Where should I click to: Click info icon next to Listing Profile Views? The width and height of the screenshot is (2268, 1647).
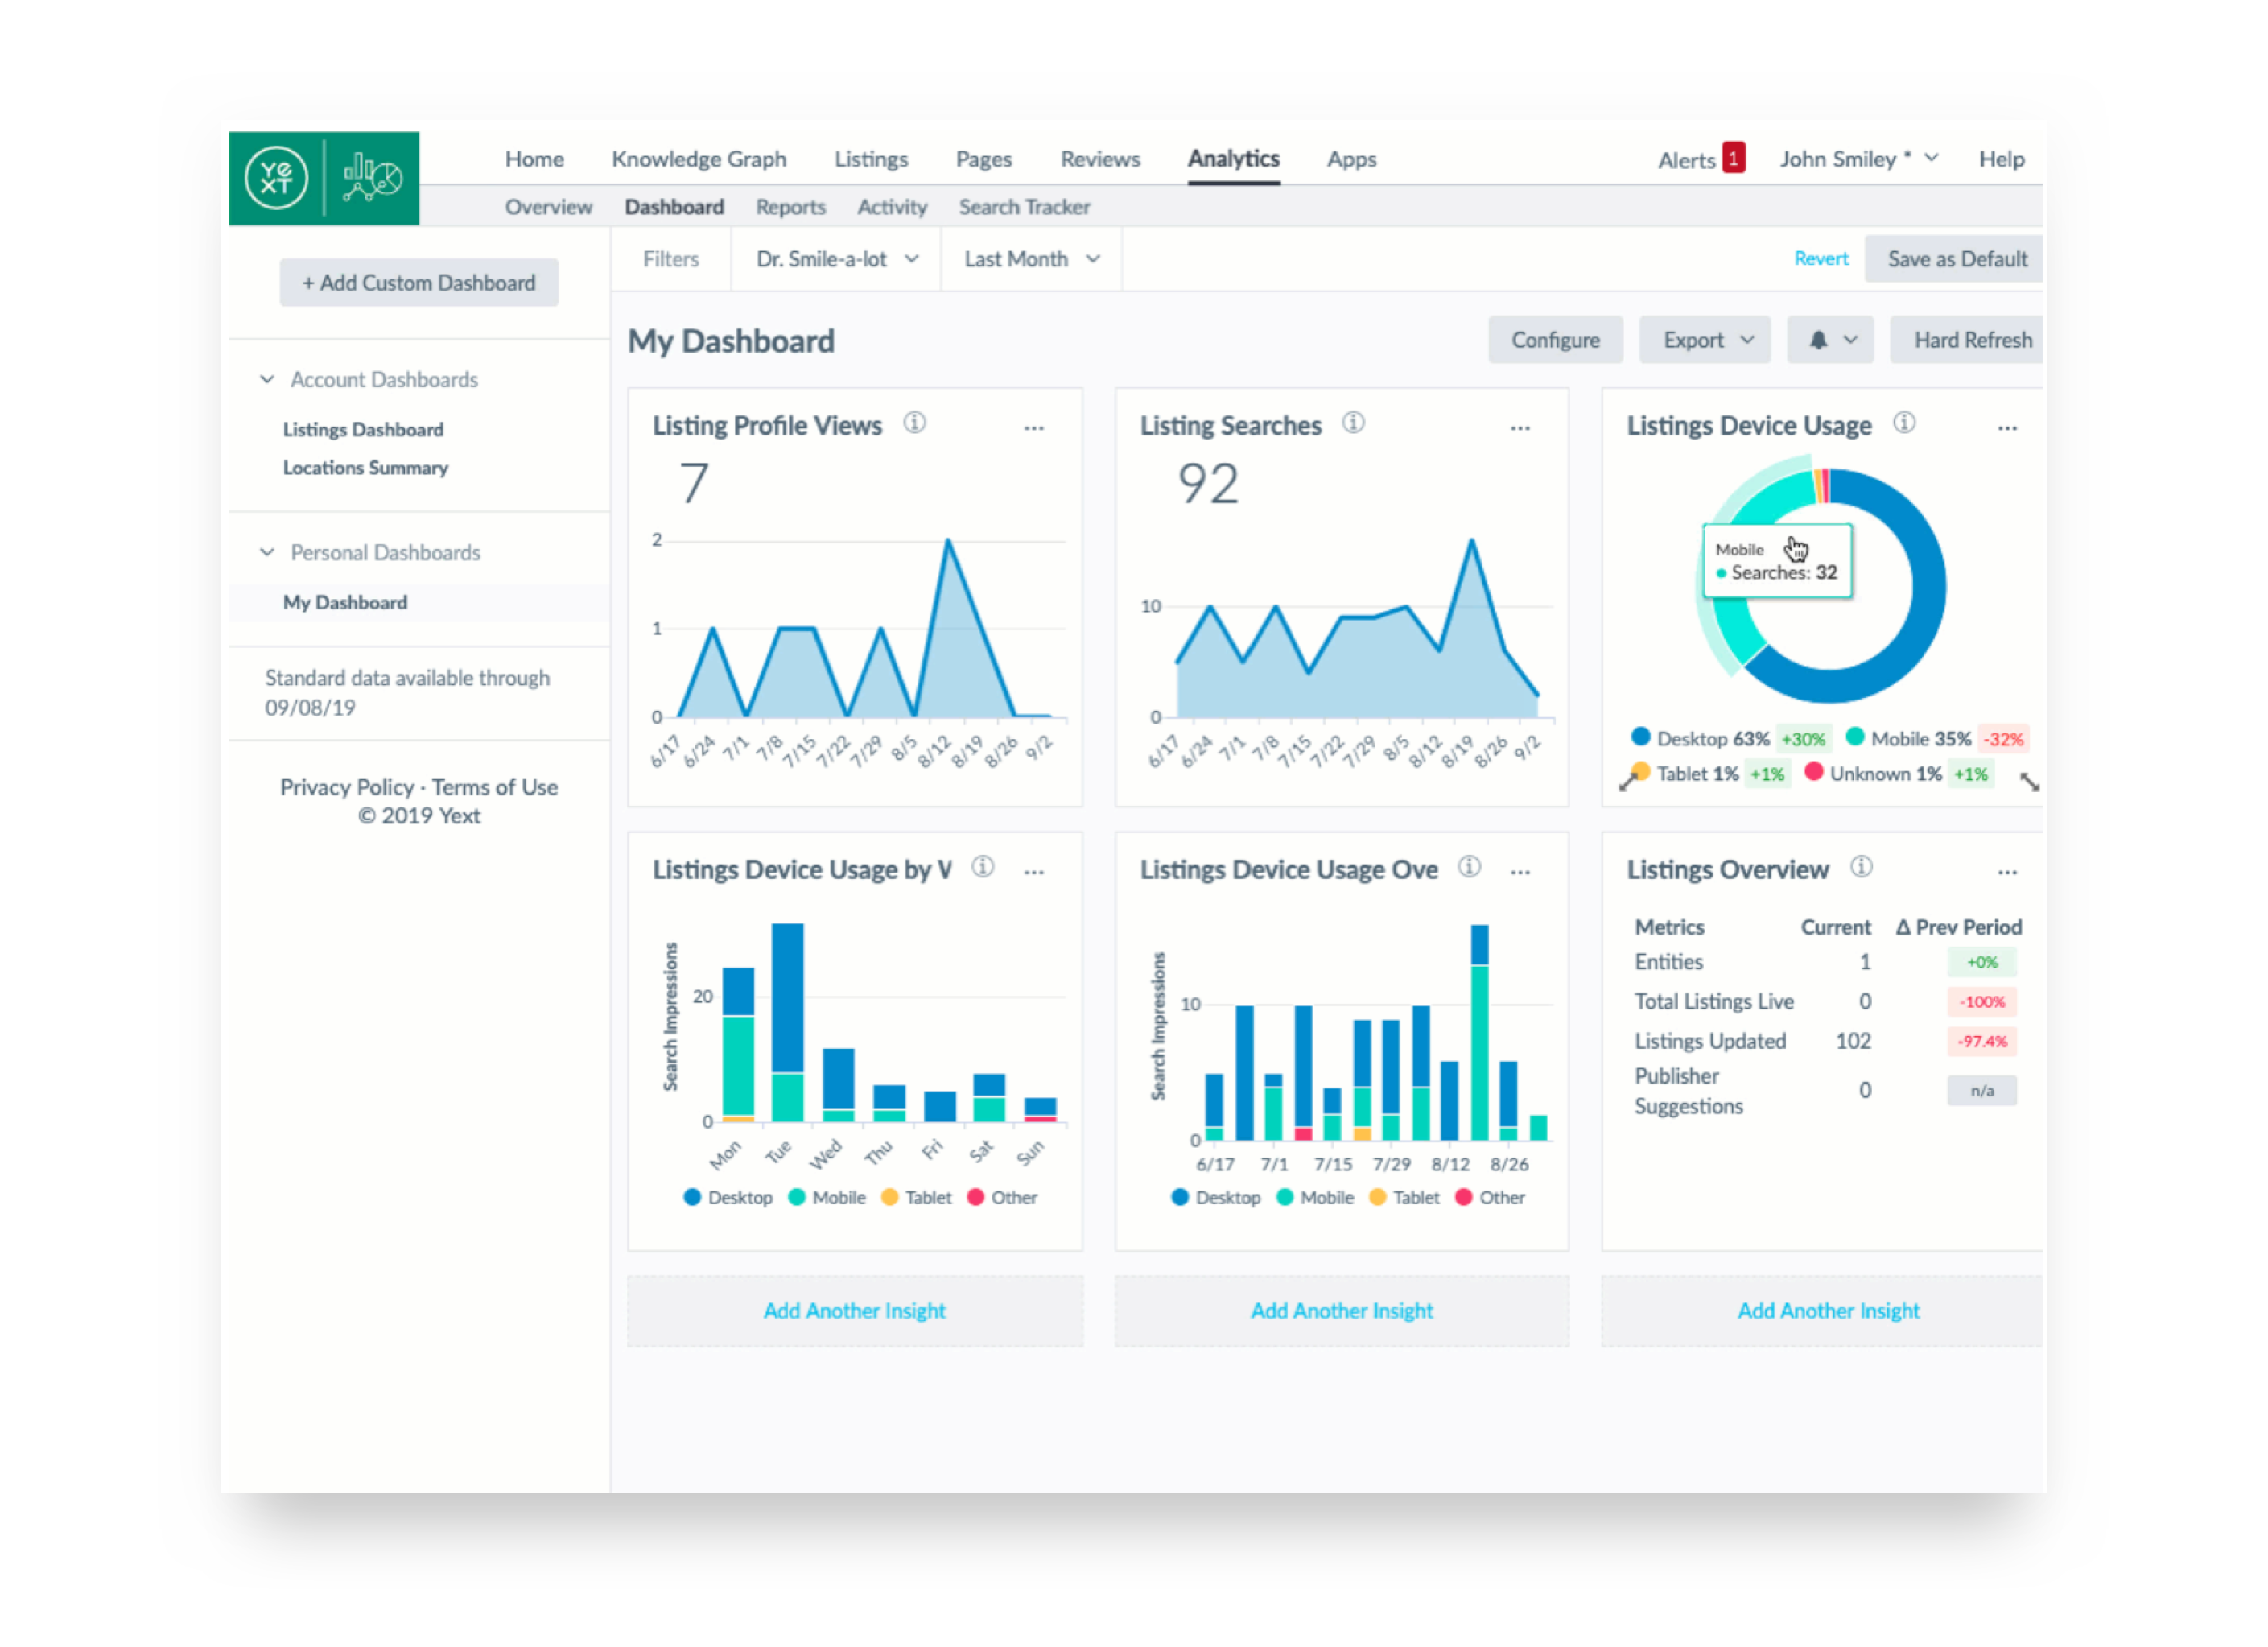[x=914, y=423]
